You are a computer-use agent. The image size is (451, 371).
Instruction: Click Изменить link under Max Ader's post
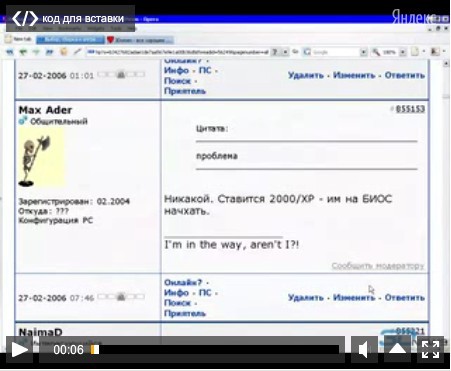(x=354, y=297)
